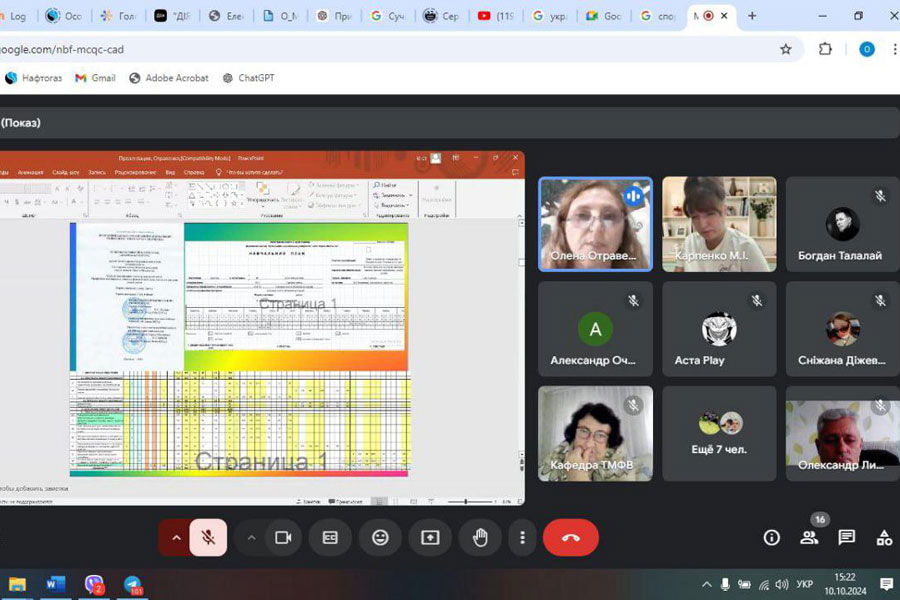Open the in-call chat panel

point(846,537)
